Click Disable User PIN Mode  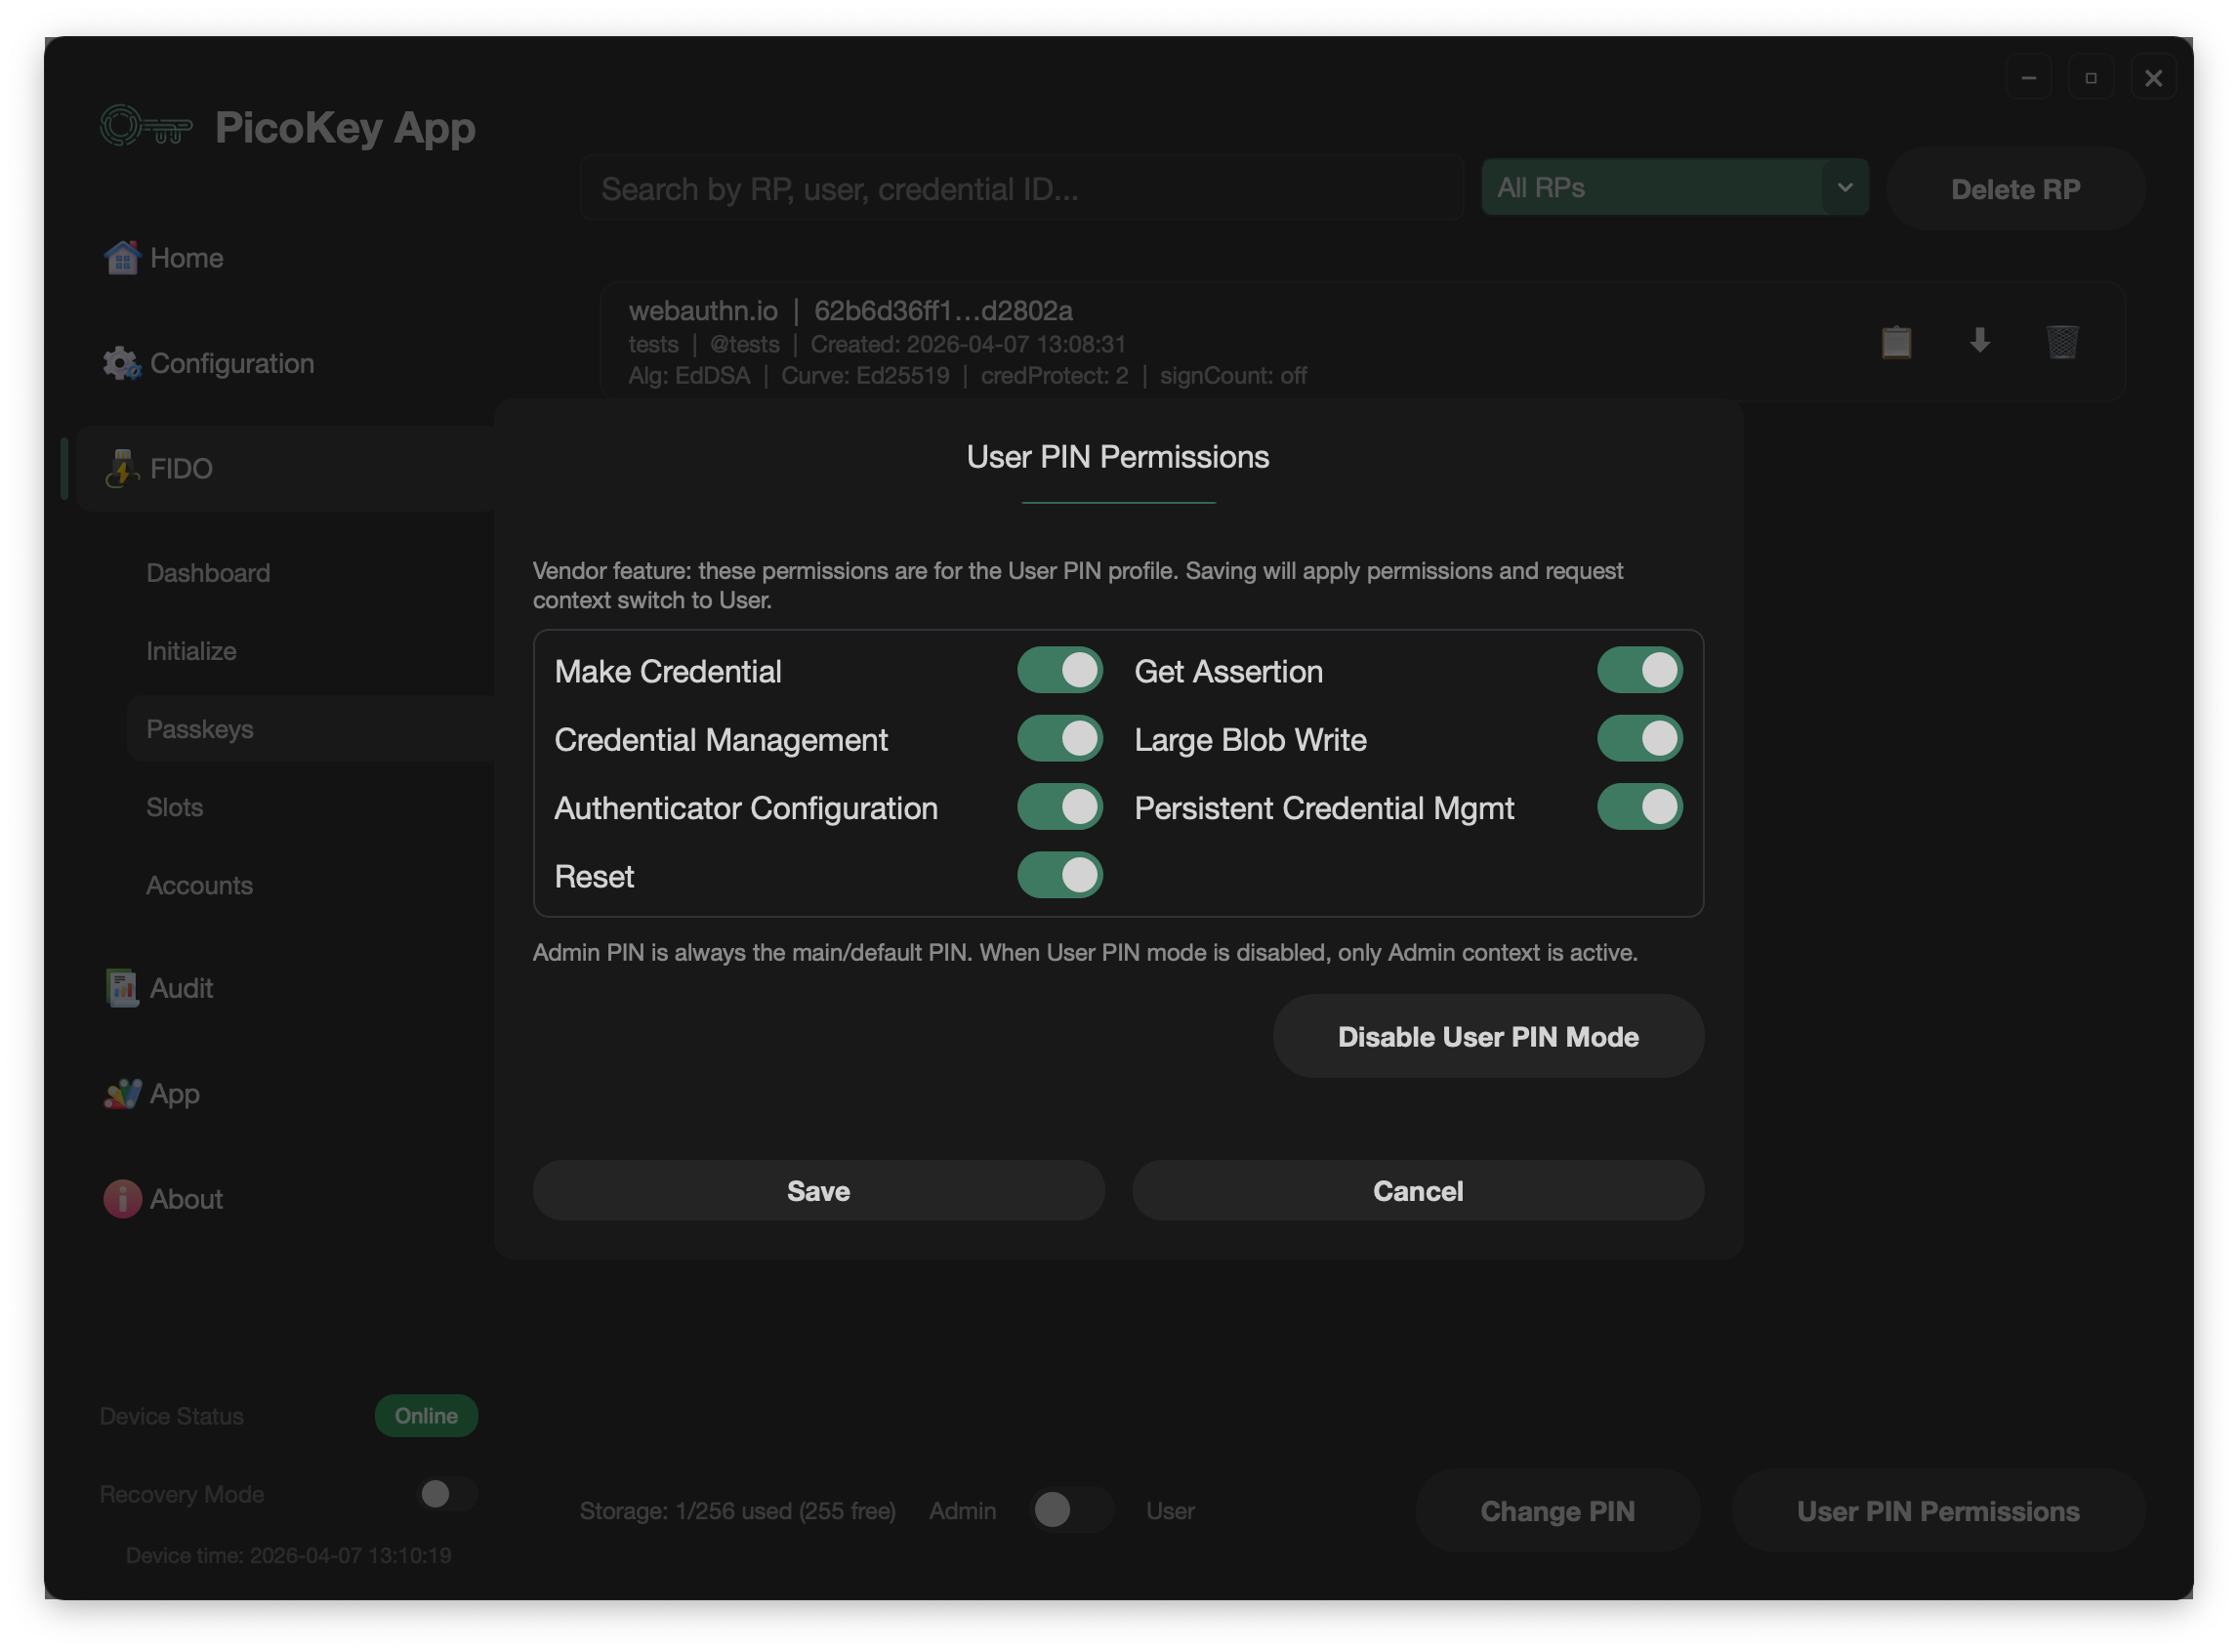pyautogui.click(x=1488, y=1037)
